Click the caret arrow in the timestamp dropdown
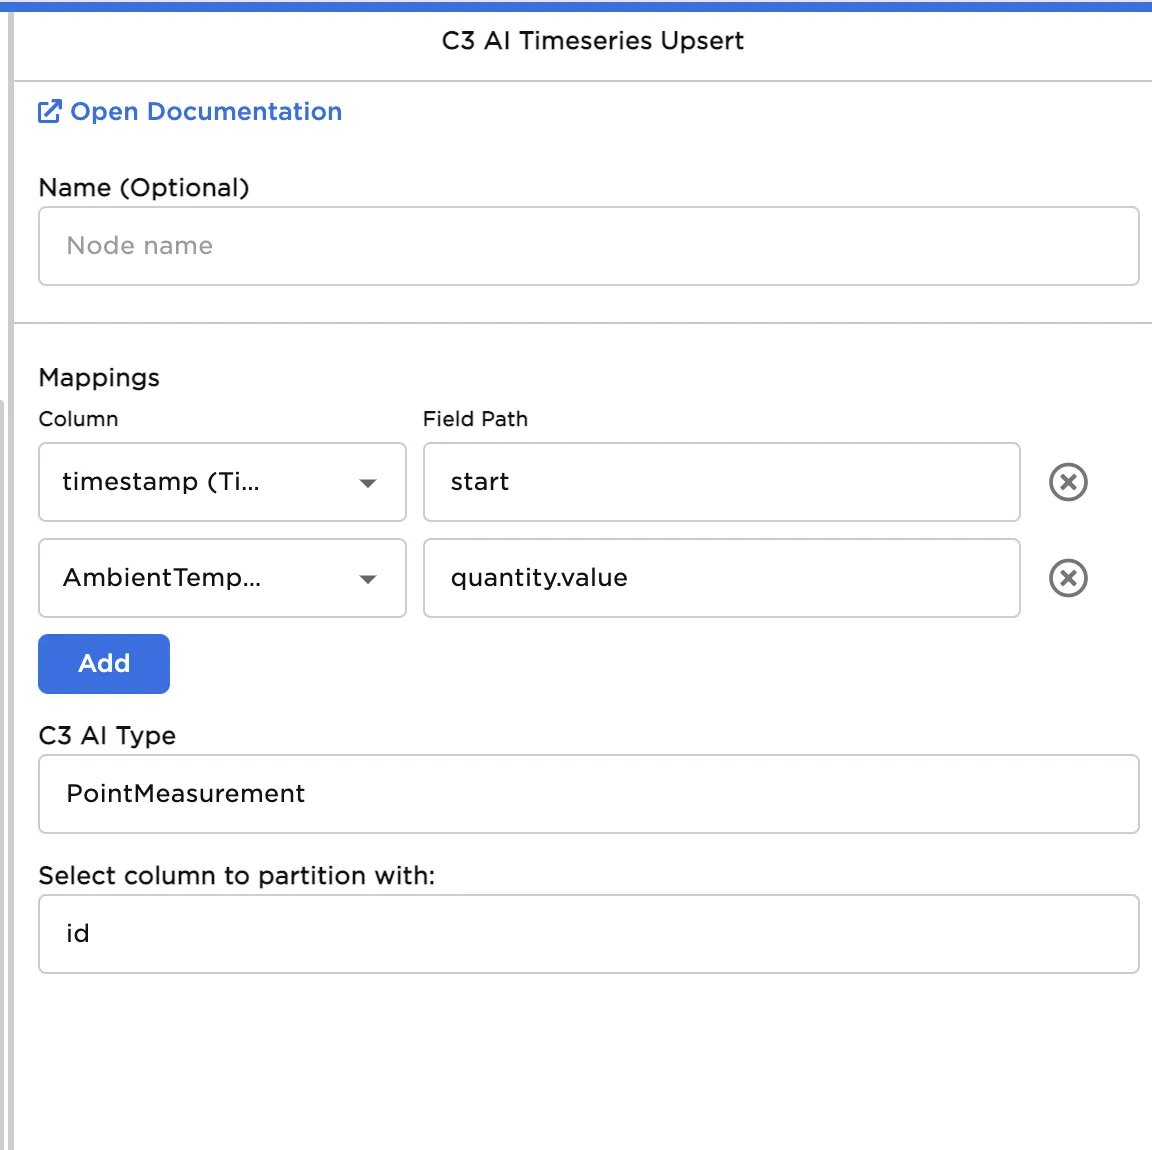This screenshot has width=1152, height=1150. 368,483
